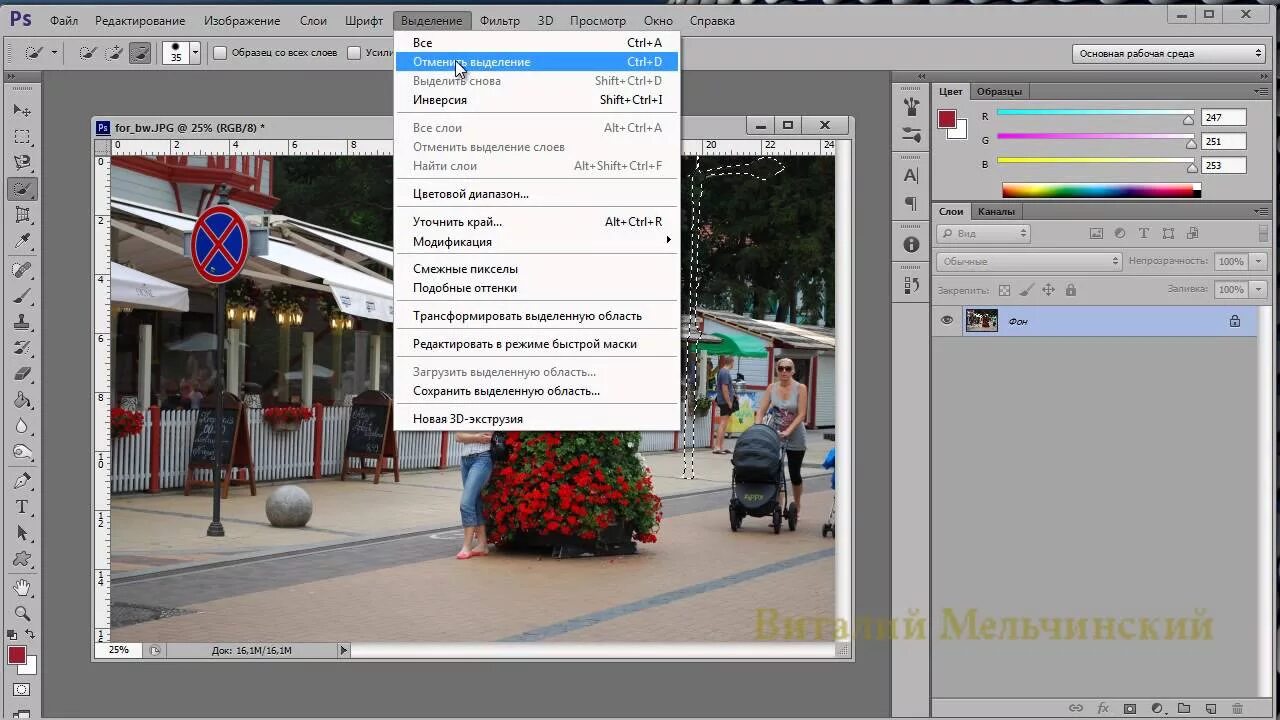The image size is (1280, 720).
Task: Open the Brush presets panel icon
Action: [x=911, y=133]
